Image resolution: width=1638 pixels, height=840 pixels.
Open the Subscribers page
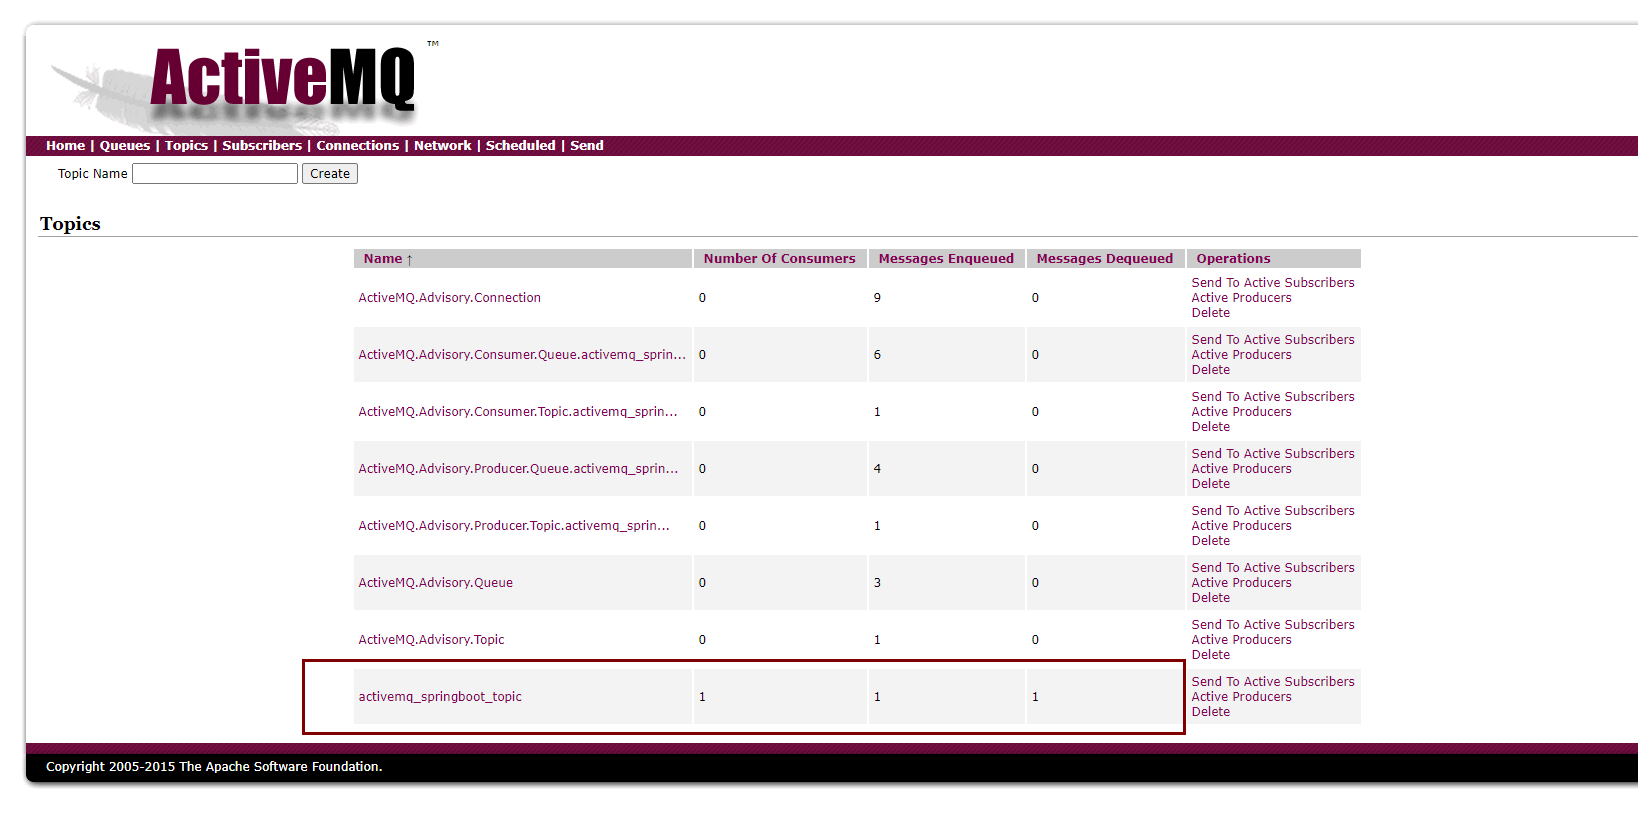point(262,146)
